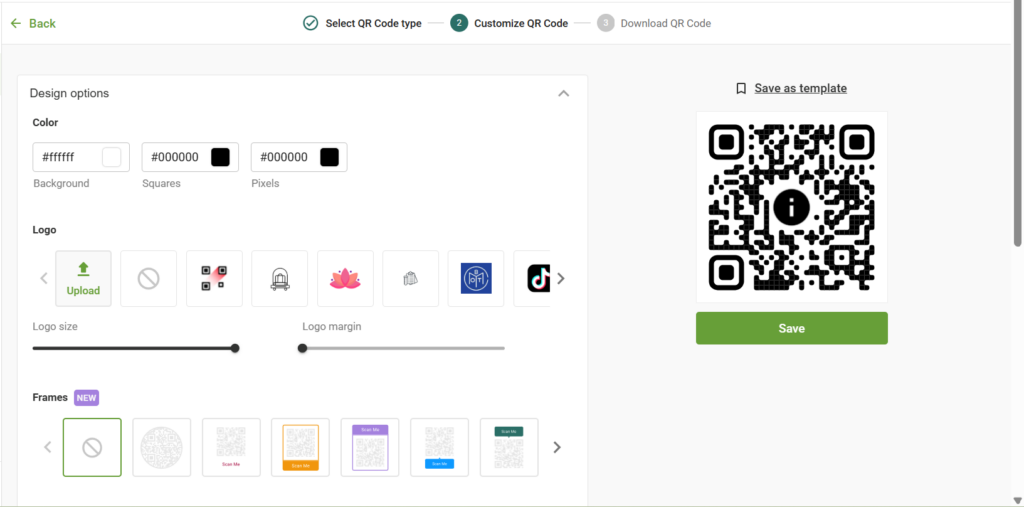
Task: Choose the QR scanner logo
Action: 214,279
